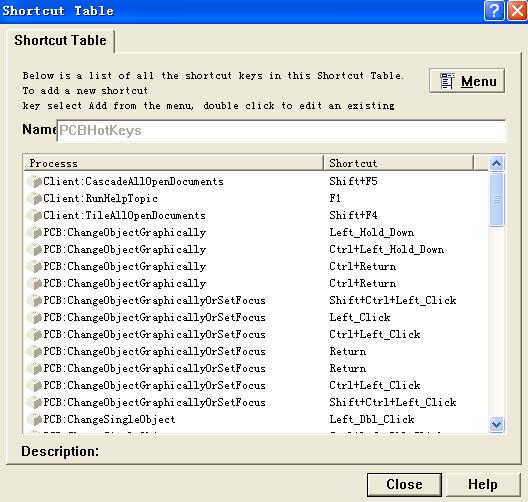This screenshot has height=502, width=528.
Task: Click the vertical scrollbar thumb
Action: click(496, 199)
